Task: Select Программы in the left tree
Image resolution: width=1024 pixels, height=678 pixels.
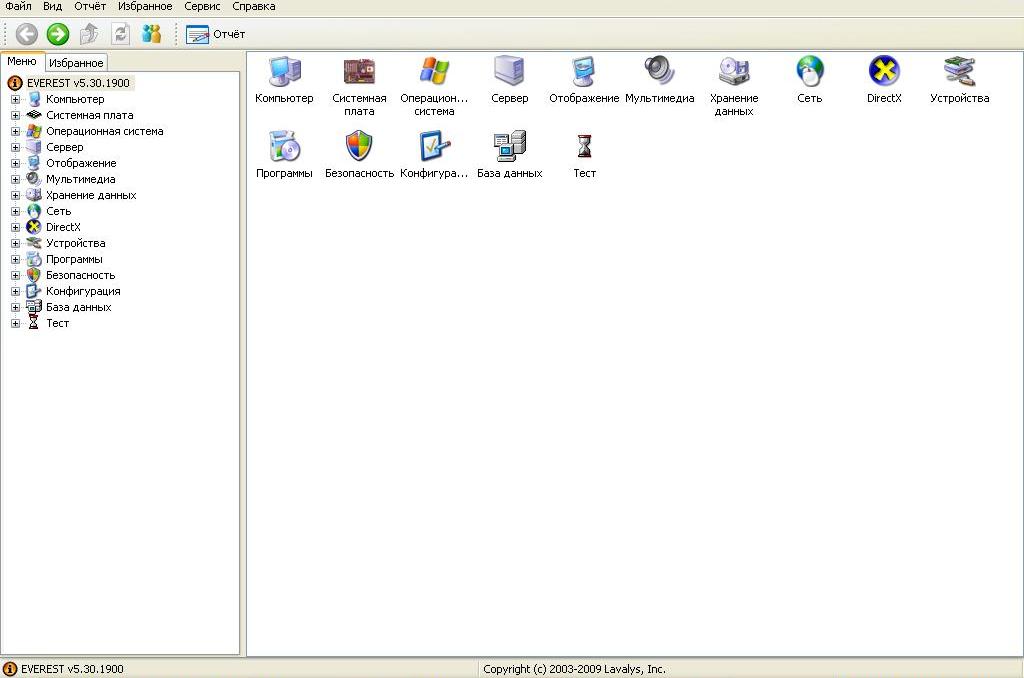Action: tap(74, 259)
